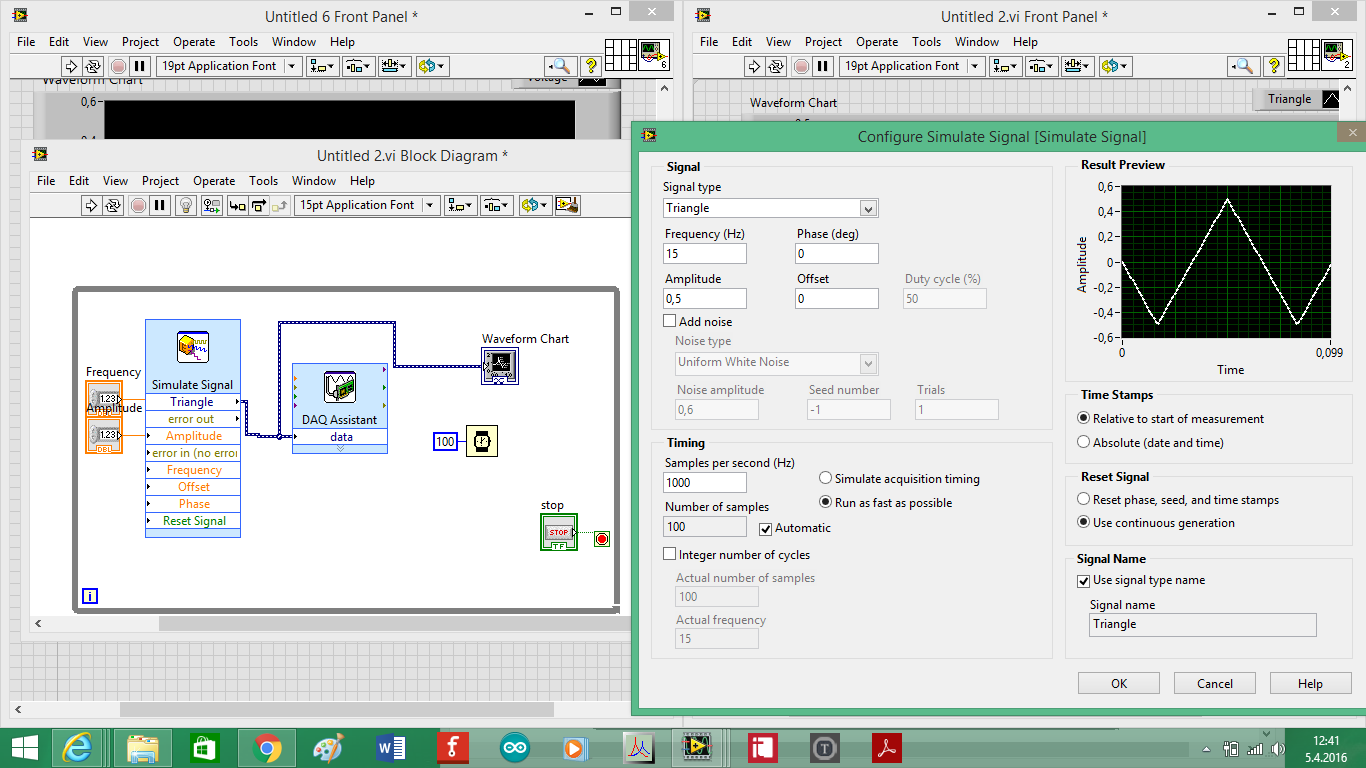The image size is (1366, 768).
Task: Click search magnifier in Untitled 2 Front Panel
Action: coord(1243,66)
